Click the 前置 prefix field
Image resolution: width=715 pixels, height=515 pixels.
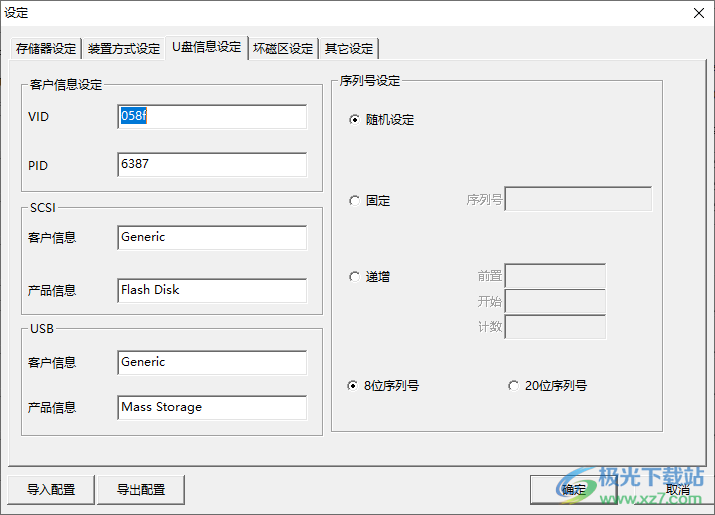pyautogui.click(x=555, y=276)
